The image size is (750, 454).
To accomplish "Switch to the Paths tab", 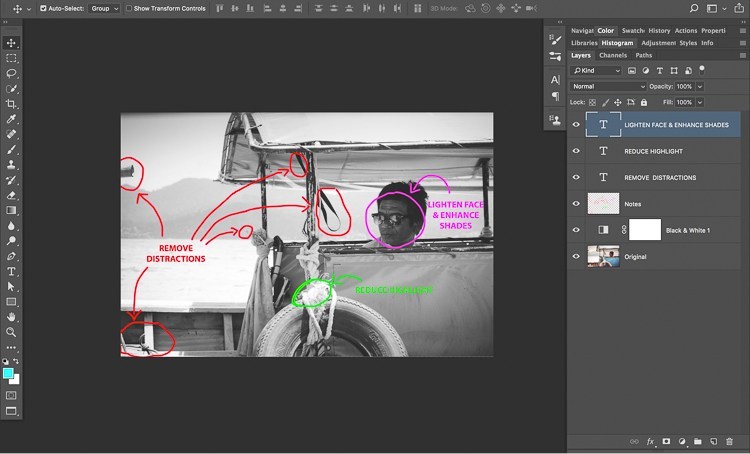I will (x=643, y=55).
